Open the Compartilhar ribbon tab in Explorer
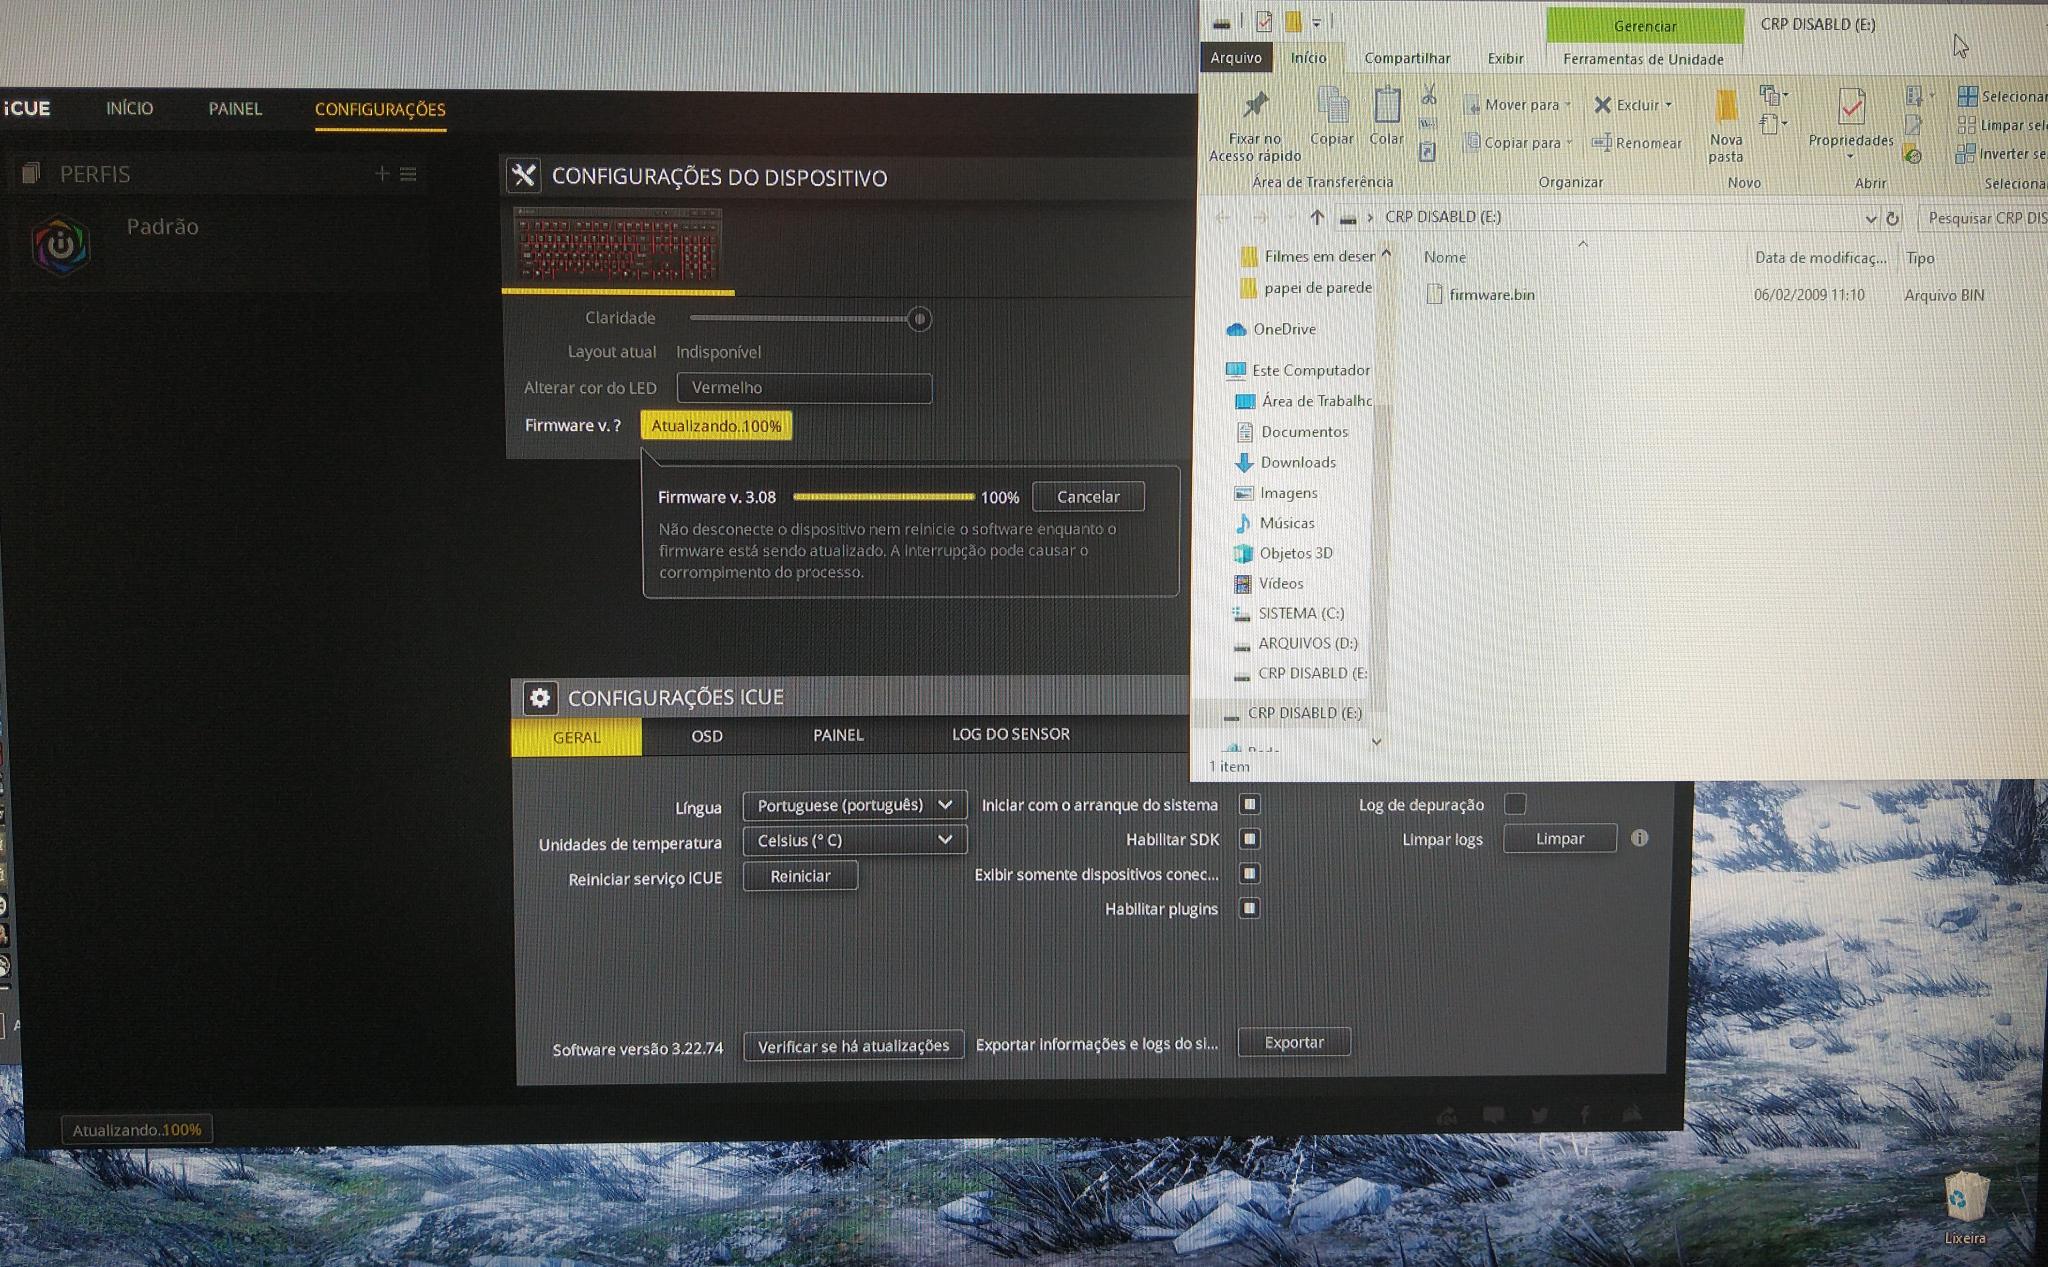Screen dimensions: 2048x1267 [1407, 58]
